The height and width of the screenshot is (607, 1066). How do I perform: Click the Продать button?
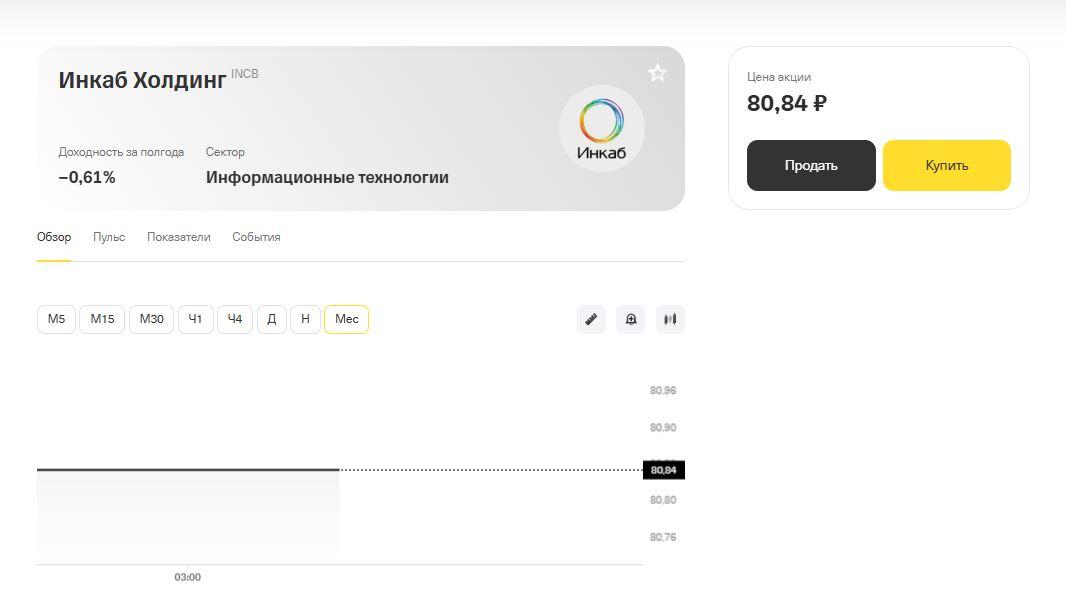pyautogui.click(x=811, y=165)
